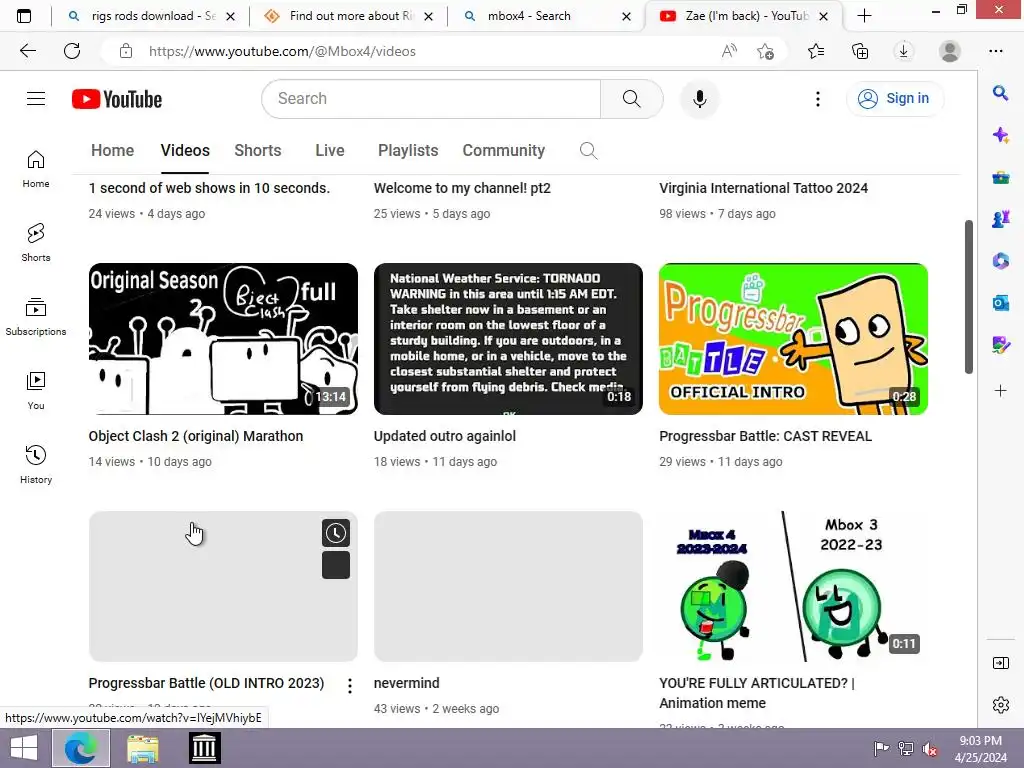Open YouTube settings three-dot menu
This screenshot has width=1024, height=768.
tap(818, 99)
